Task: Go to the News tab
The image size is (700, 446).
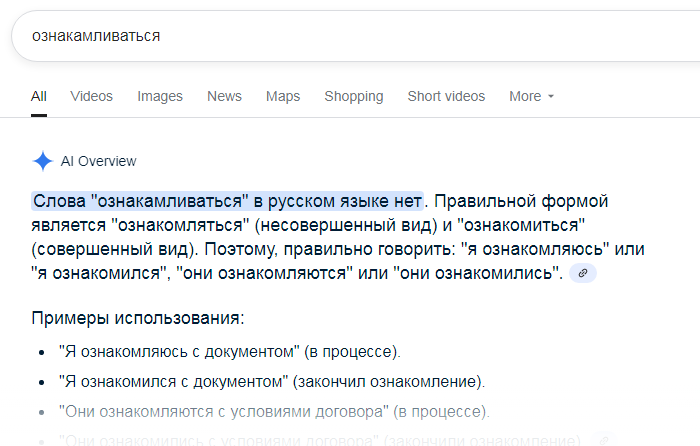Action: point(224,96)
